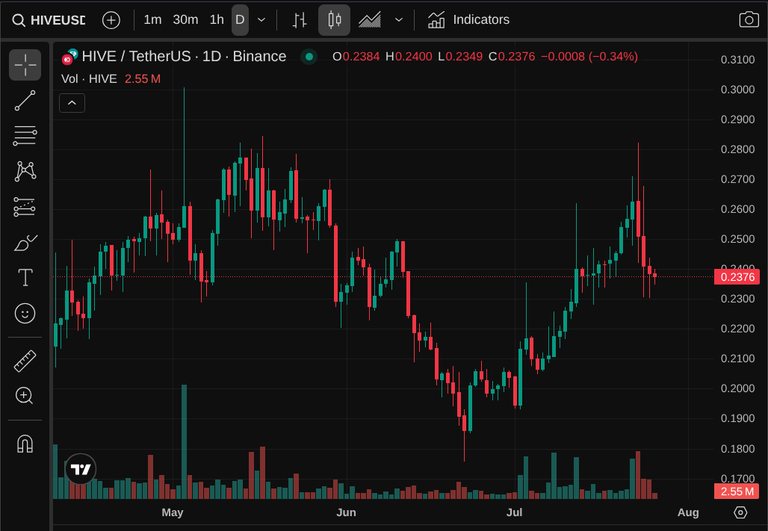Click the 0.2000 price scale label
Viewport: 768px width, 531px height.
(738, 388)
